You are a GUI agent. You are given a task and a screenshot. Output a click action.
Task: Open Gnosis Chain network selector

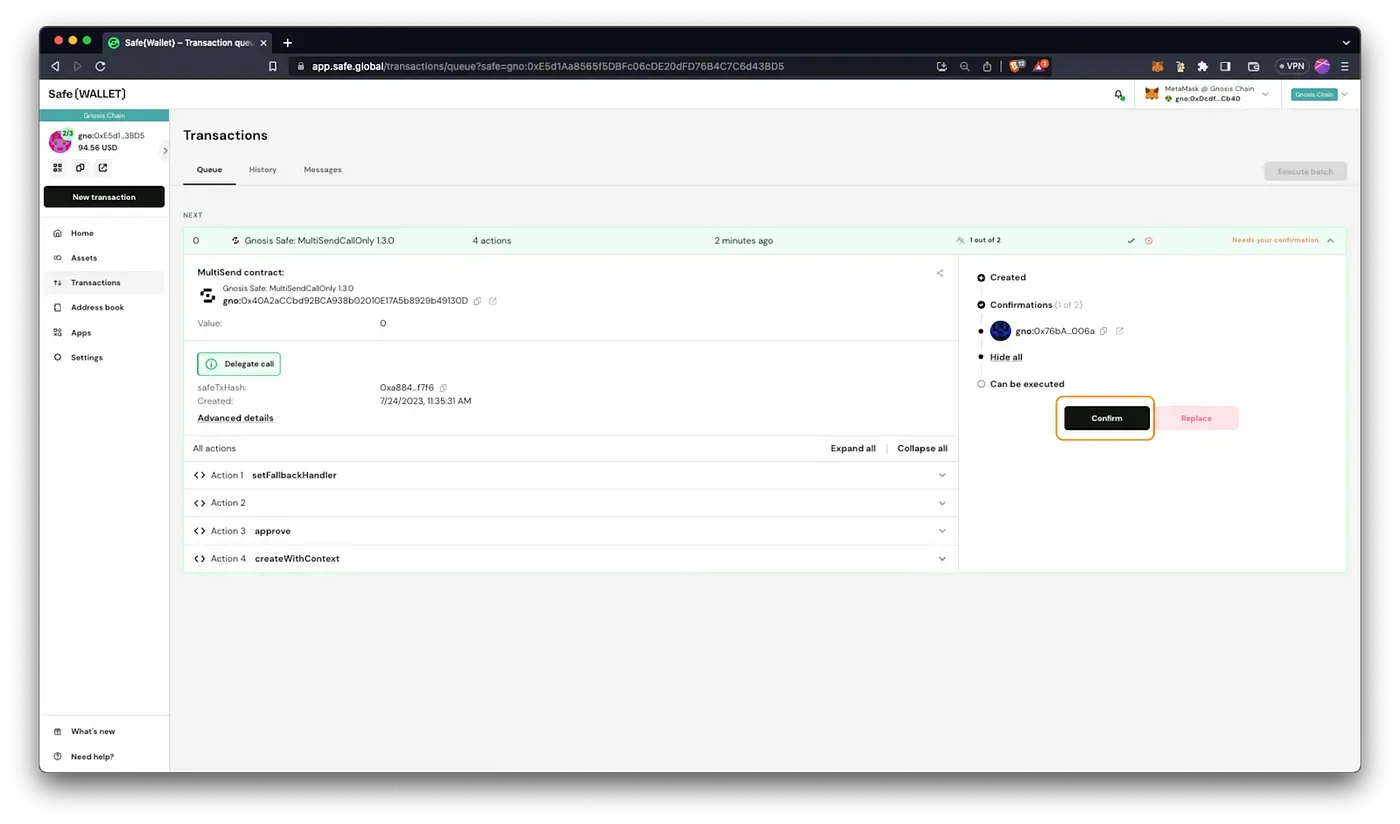tap(1320, 94)
